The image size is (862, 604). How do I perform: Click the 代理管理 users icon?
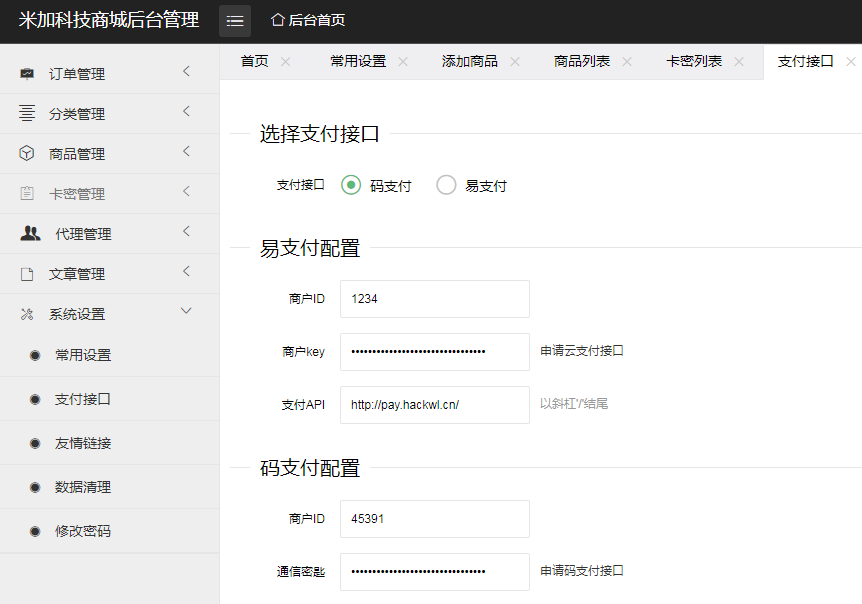tap(31, 234)
